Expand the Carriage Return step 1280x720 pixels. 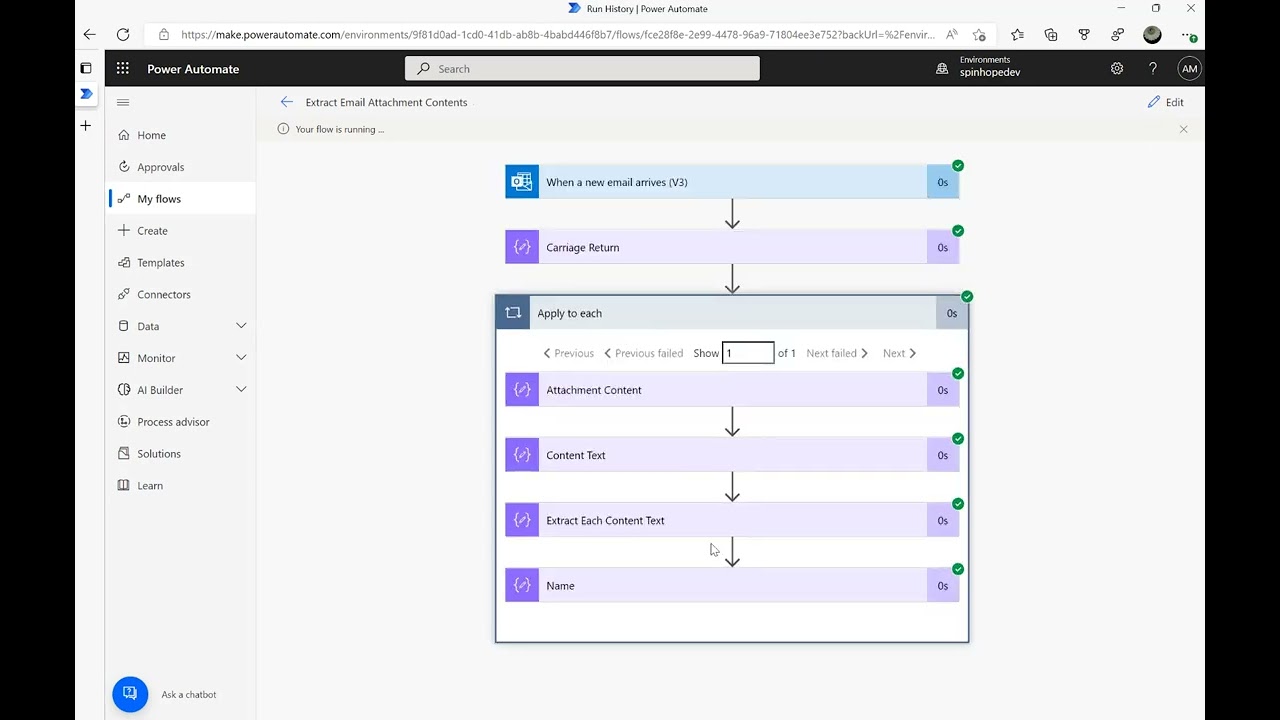pyautogui.click(x=732, y=247)
